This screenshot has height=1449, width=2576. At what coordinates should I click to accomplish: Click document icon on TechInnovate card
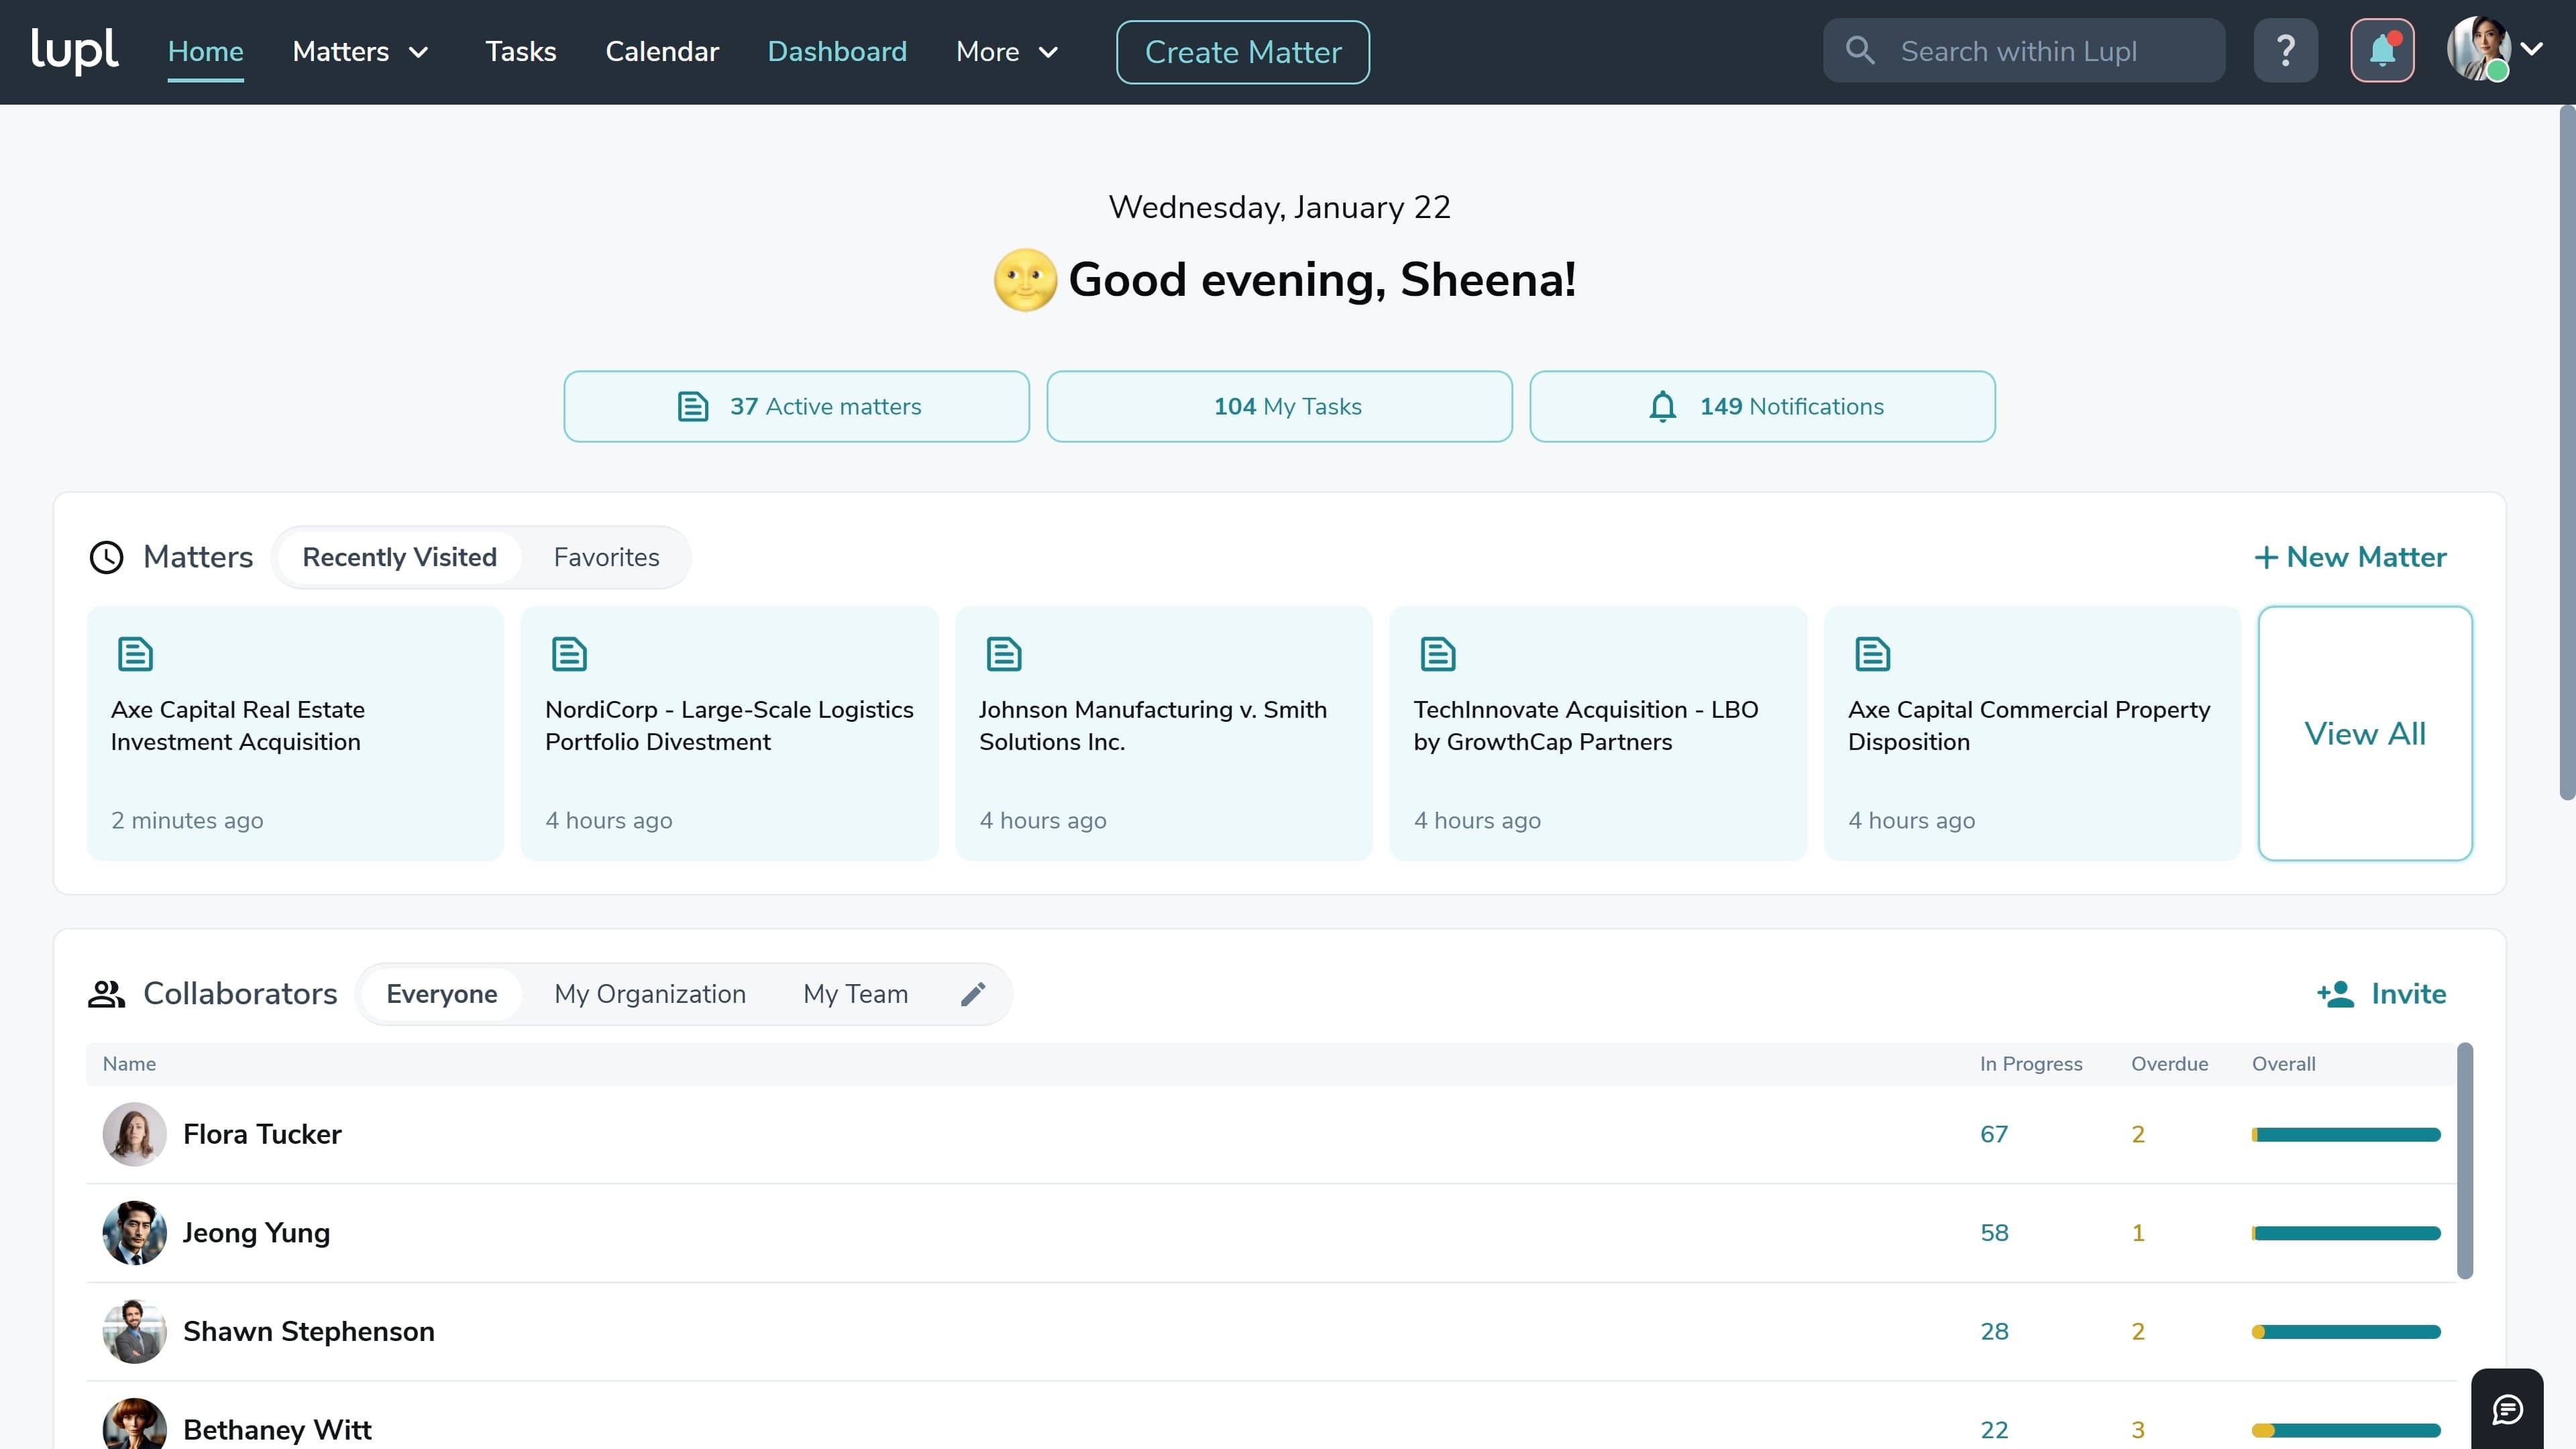click(x=1438, y=654)
